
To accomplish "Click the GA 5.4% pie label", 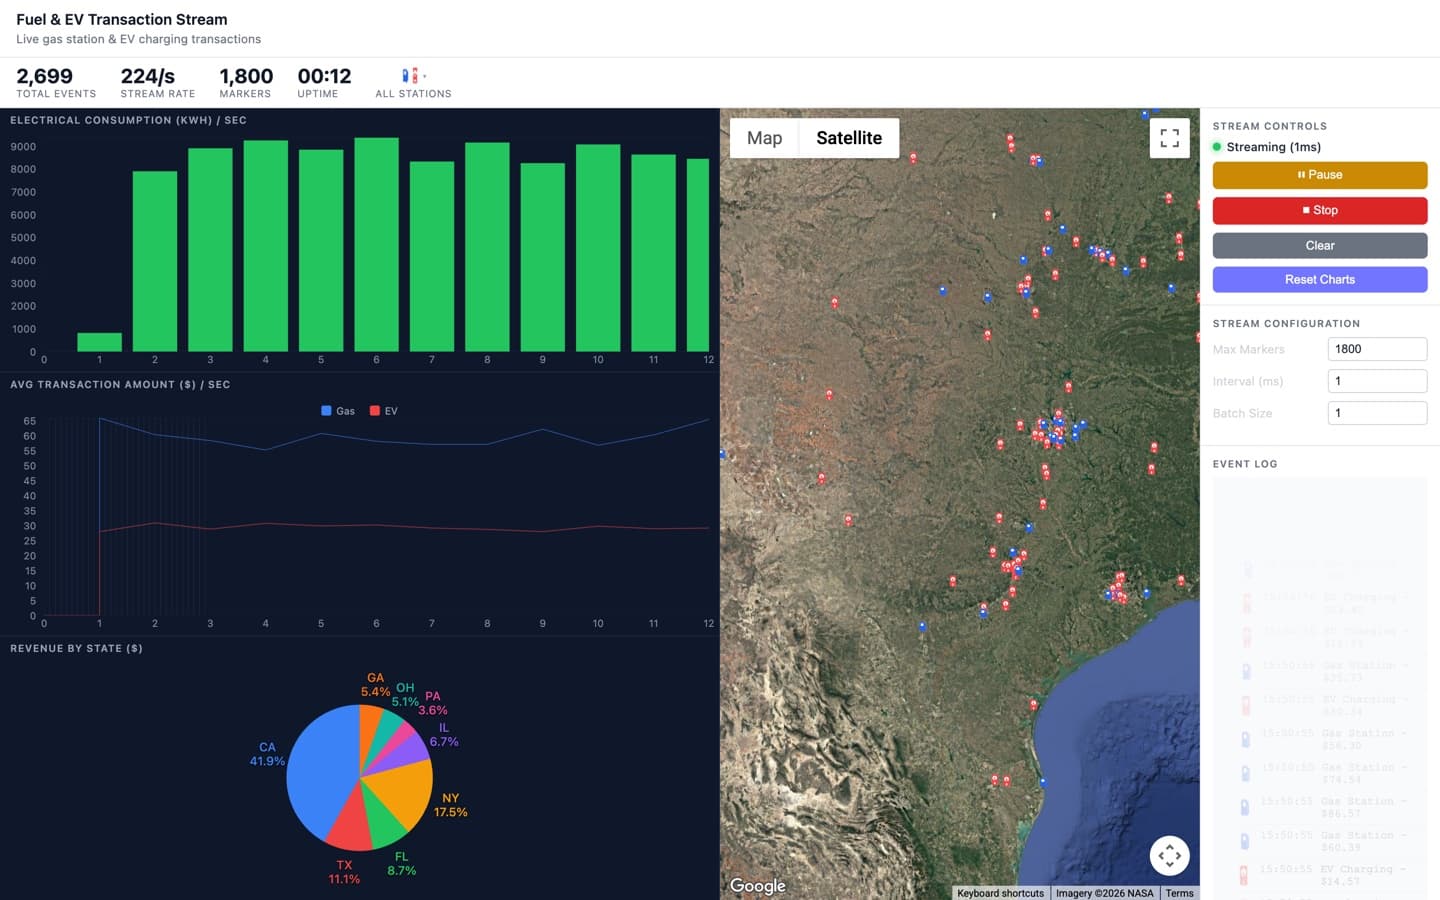I will click(376, 685).
